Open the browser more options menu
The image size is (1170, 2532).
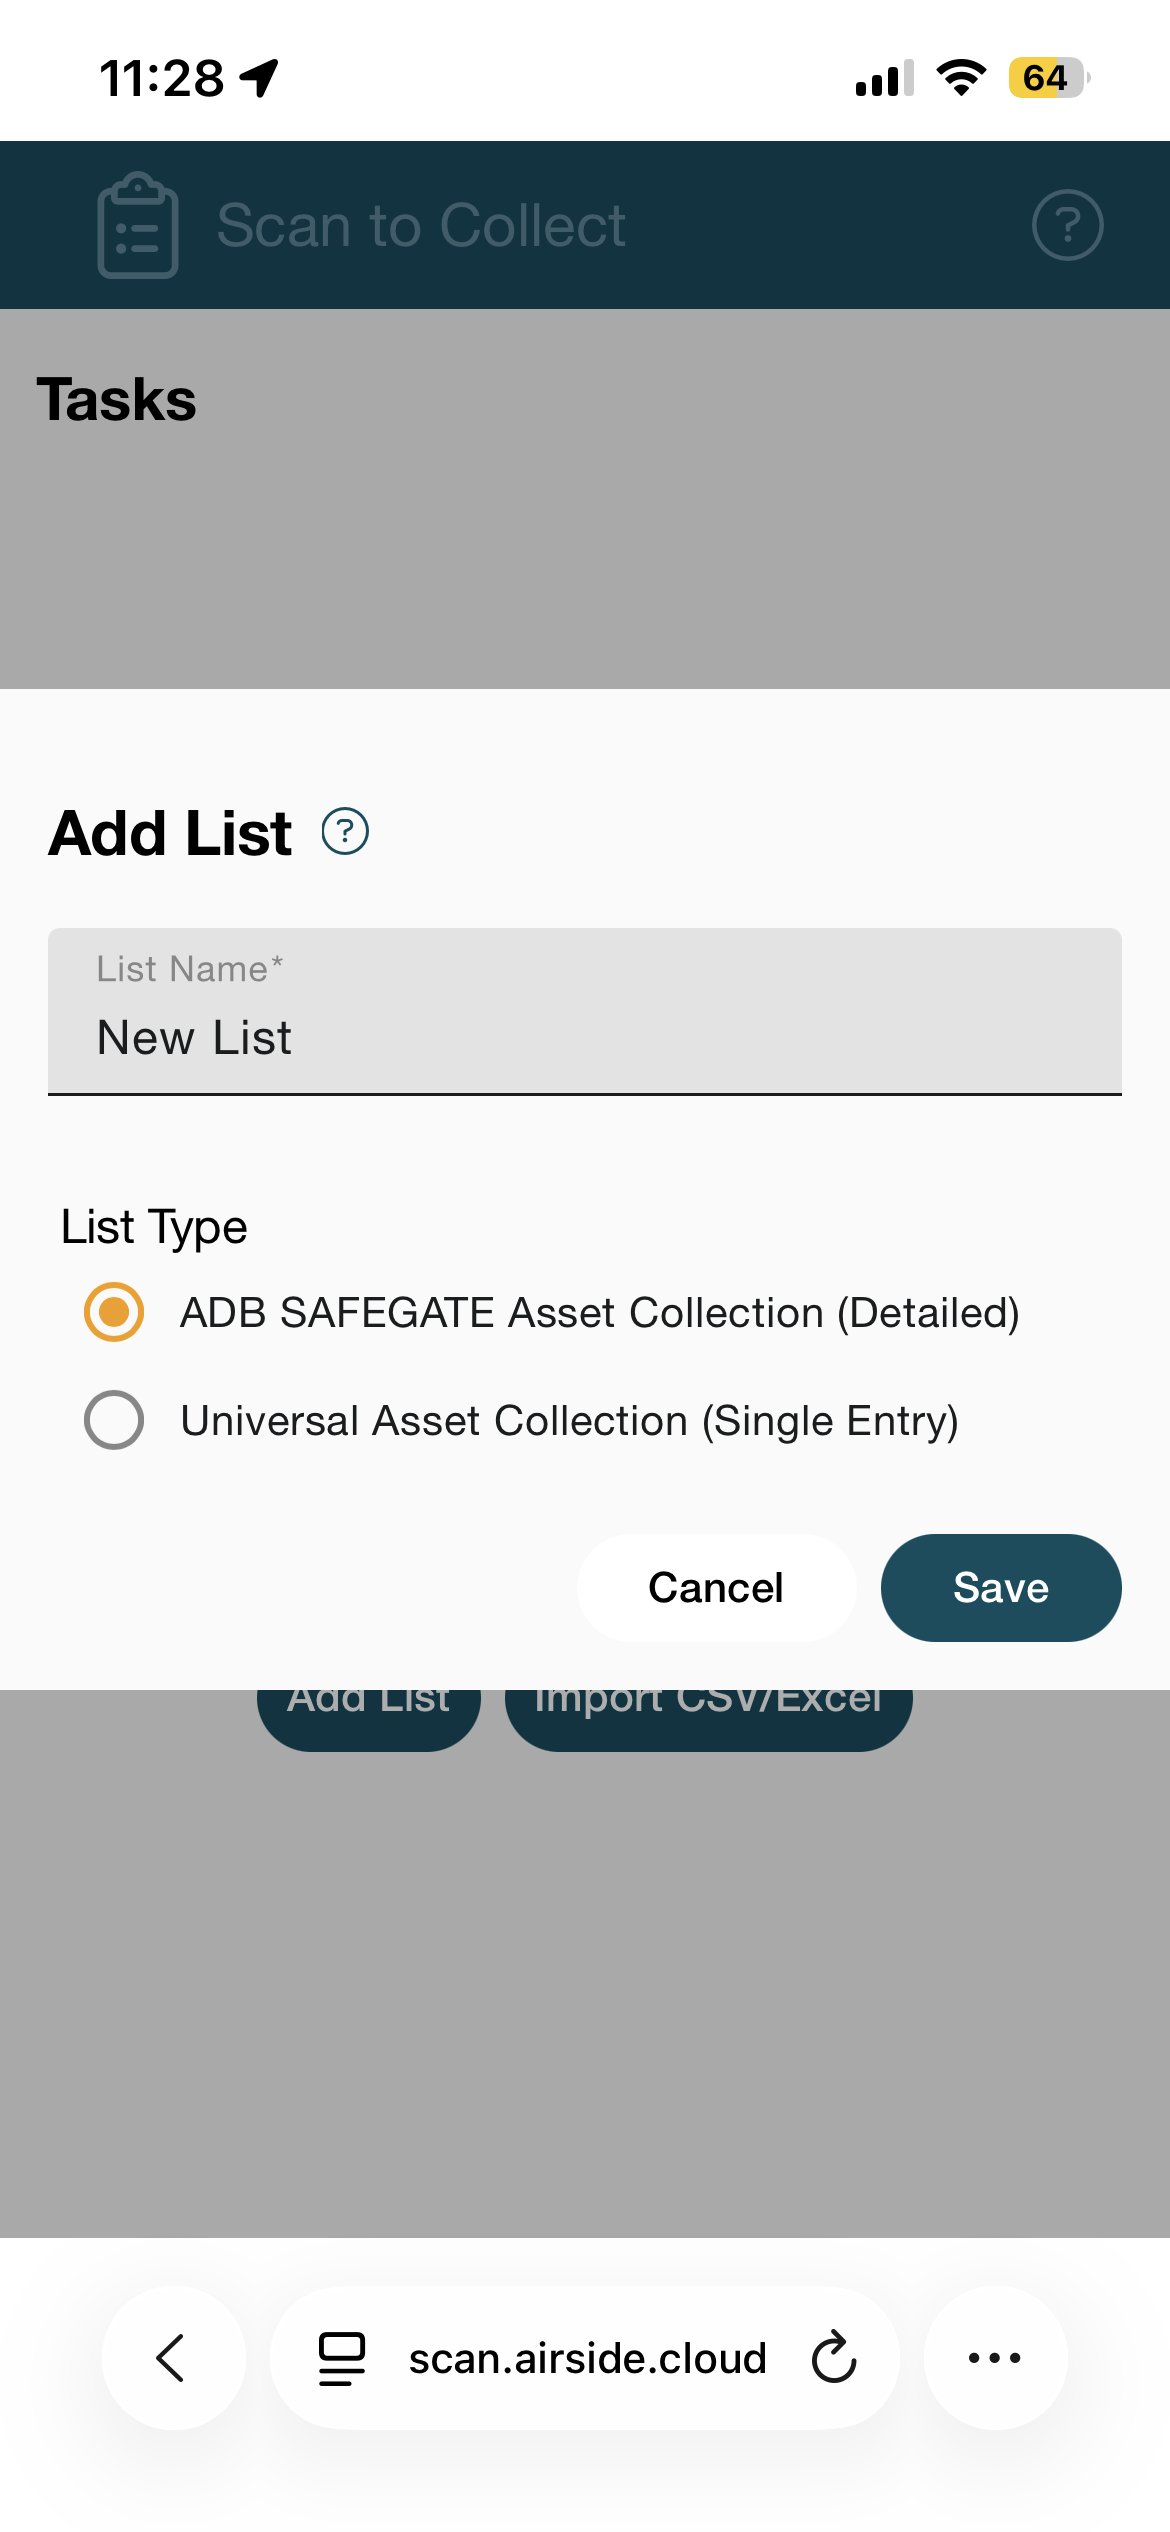[x=995, y=2357]
